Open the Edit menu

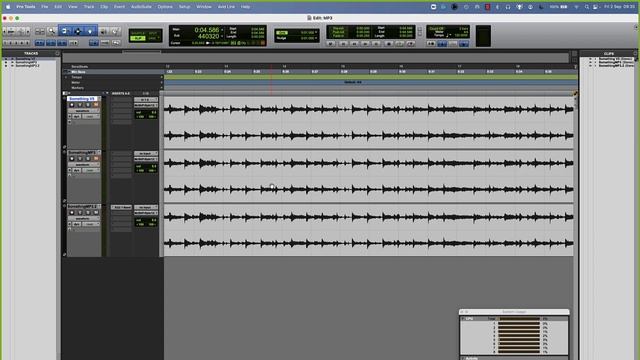tap(58, 7)
